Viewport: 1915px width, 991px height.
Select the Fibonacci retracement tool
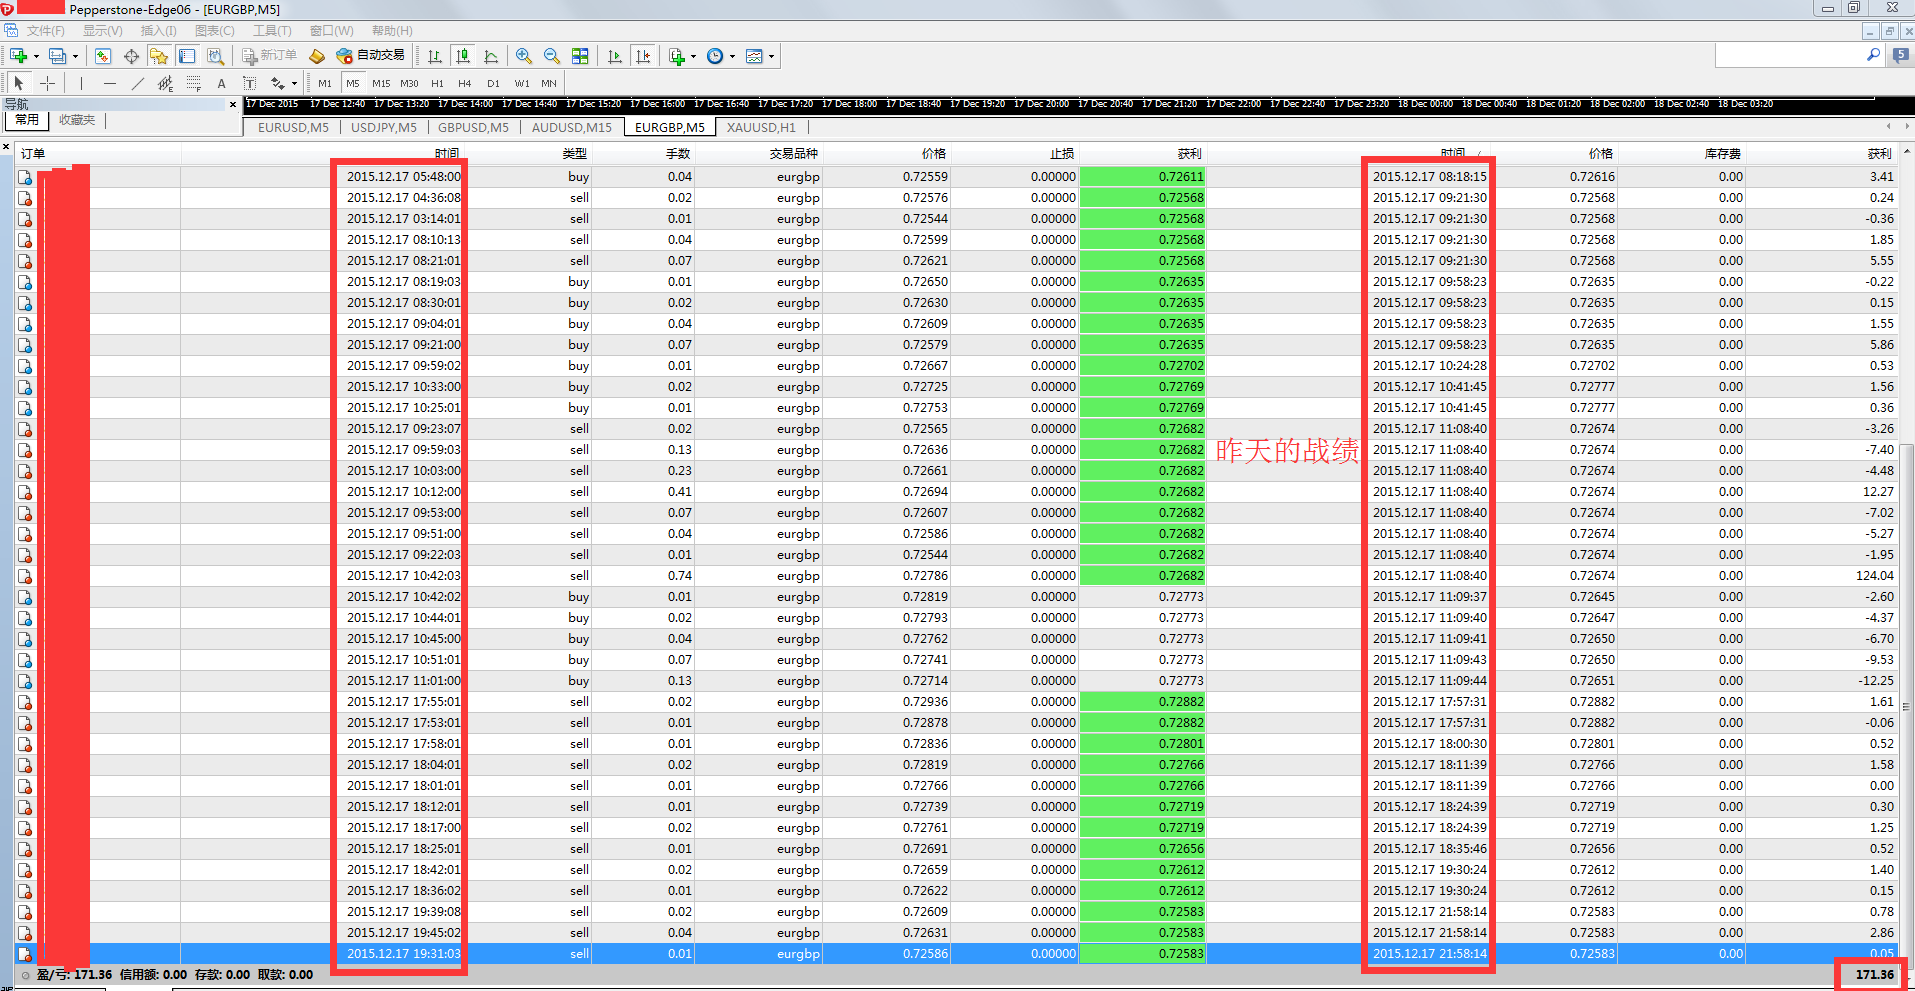coord(194,83)
